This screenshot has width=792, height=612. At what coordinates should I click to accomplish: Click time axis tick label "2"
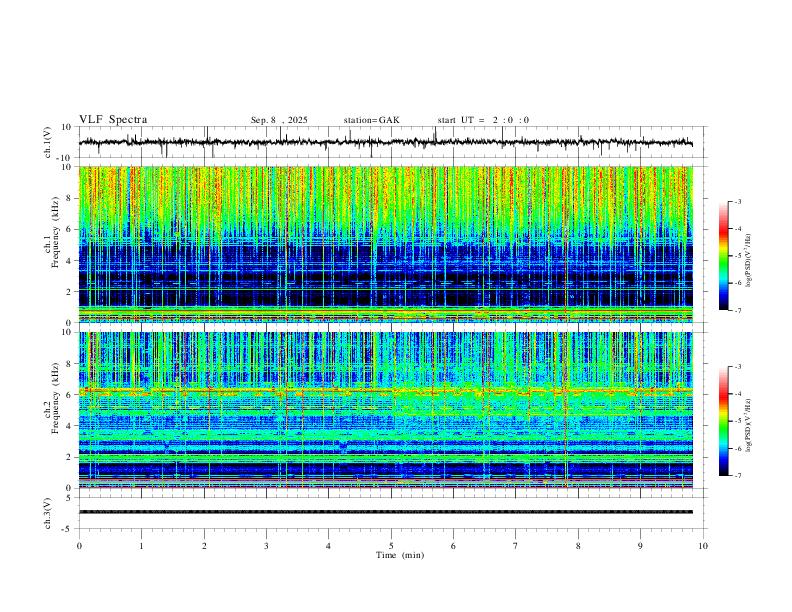click(x=204, y=546)
